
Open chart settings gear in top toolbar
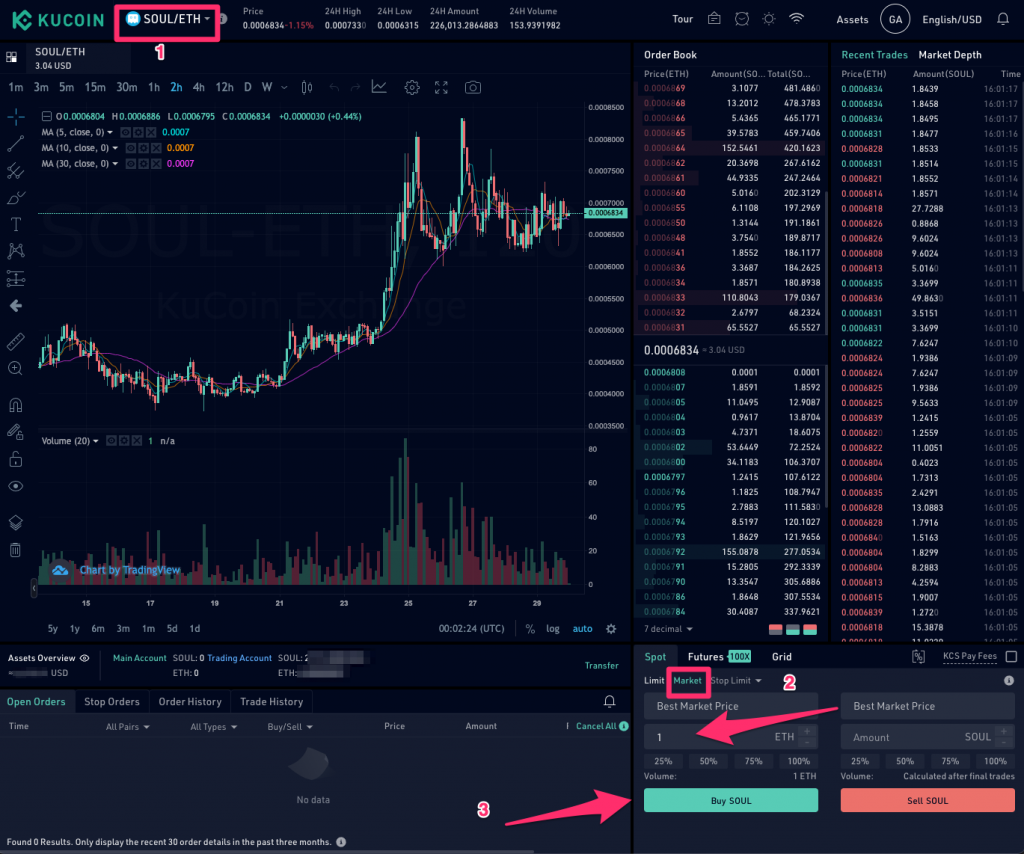point(411,87)
